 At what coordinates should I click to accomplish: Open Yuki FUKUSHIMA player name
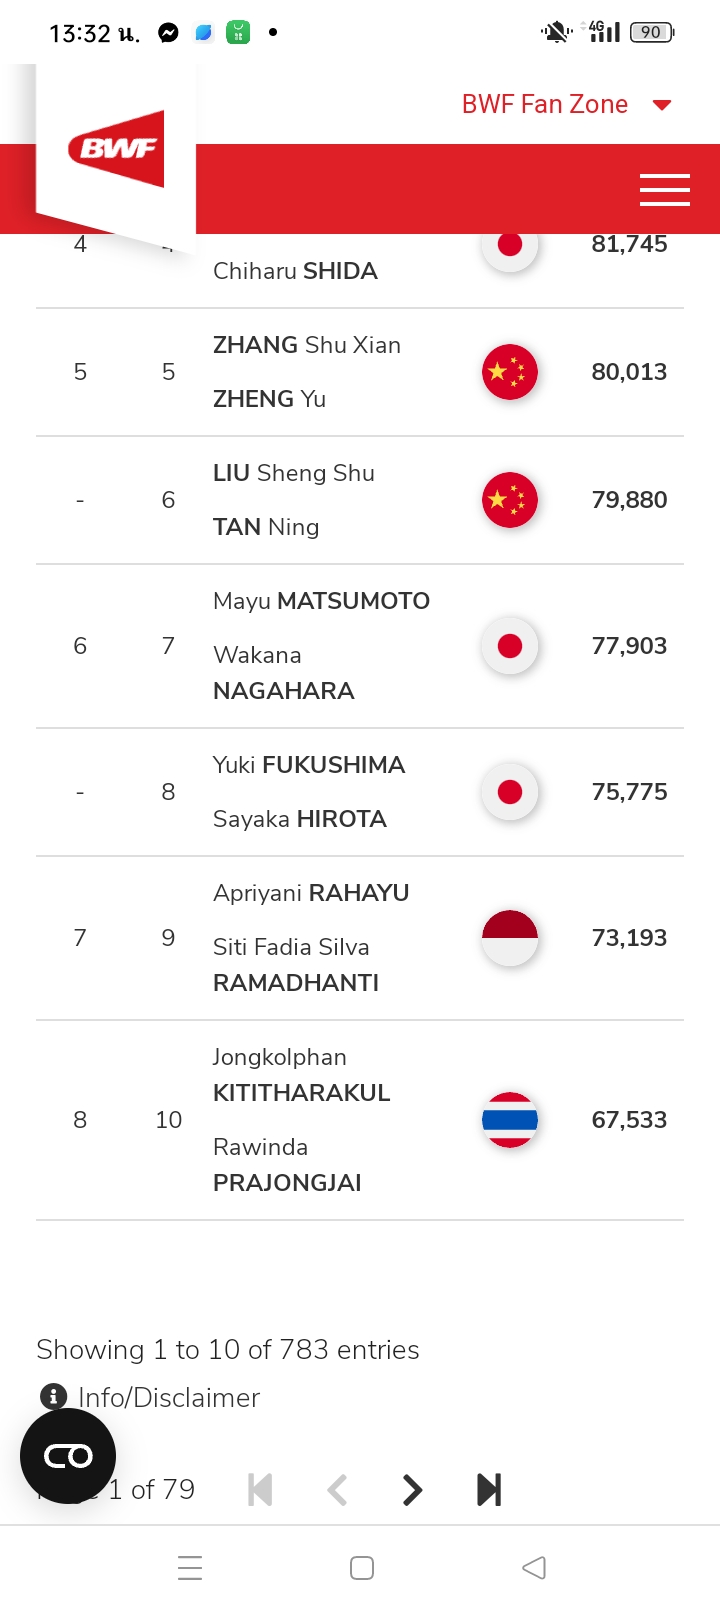(x=309, y=765)
